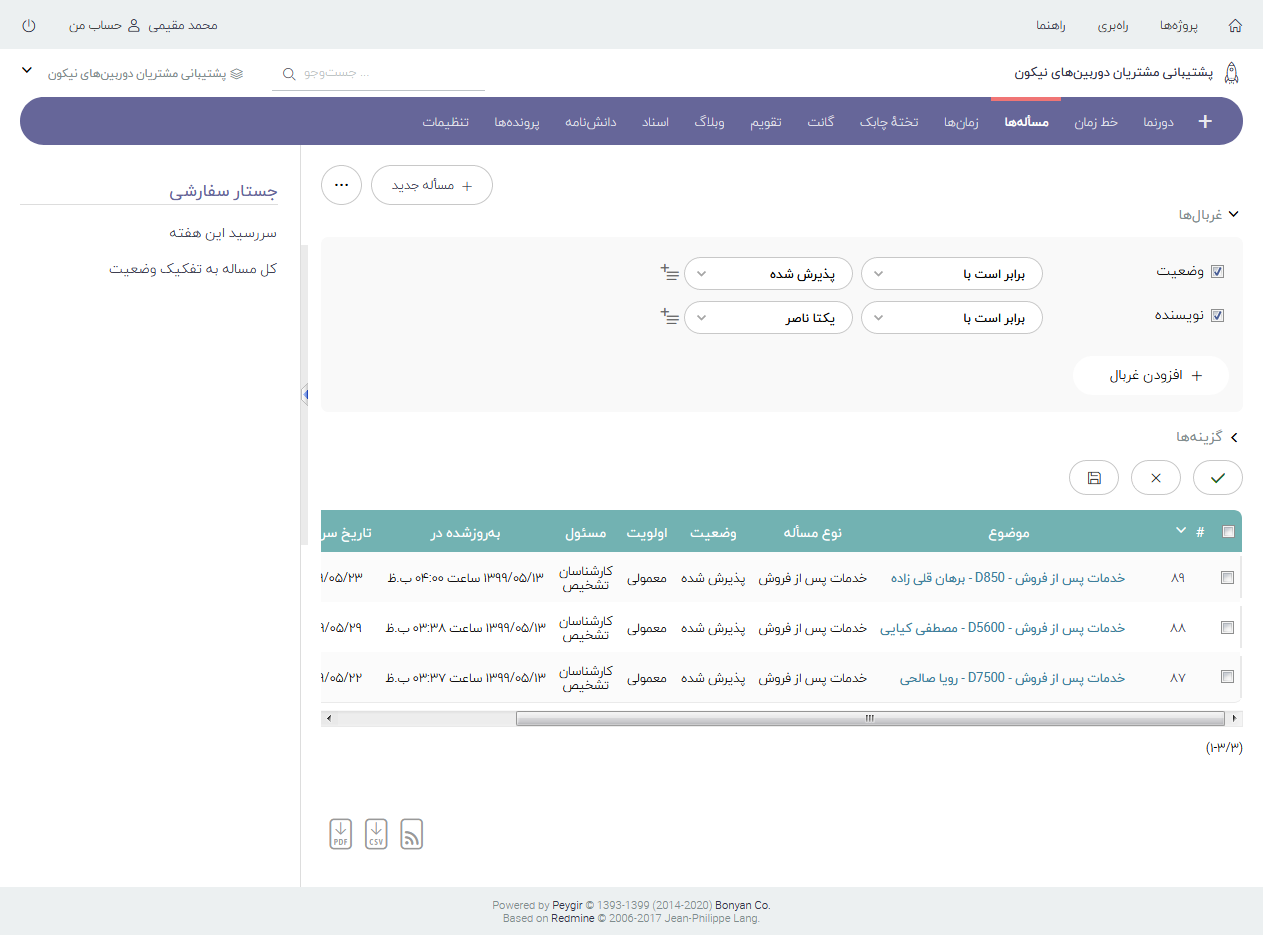Image resolution: width=1263 pixels, height=935 pixels.
Task: Switch to the خط زمان tab
Action: 1096,121
